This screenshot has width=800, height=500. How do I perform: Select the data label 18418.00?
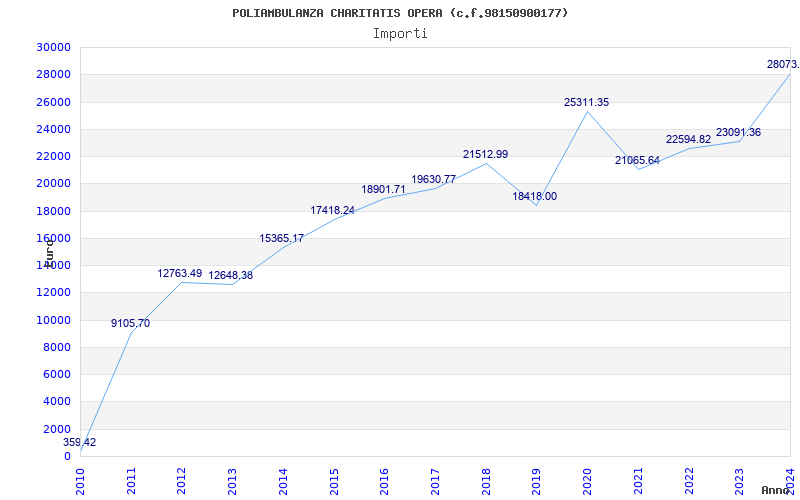click(535, 196)
